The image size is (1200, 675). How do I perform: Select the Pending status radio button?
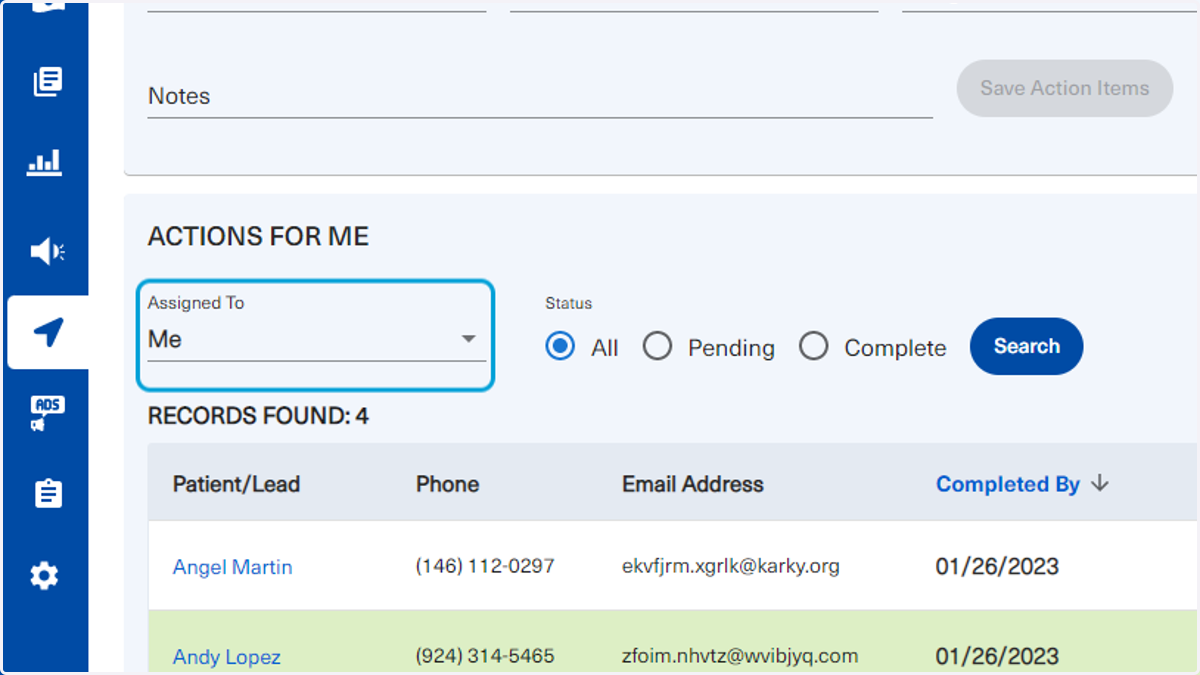coord(657,347)
